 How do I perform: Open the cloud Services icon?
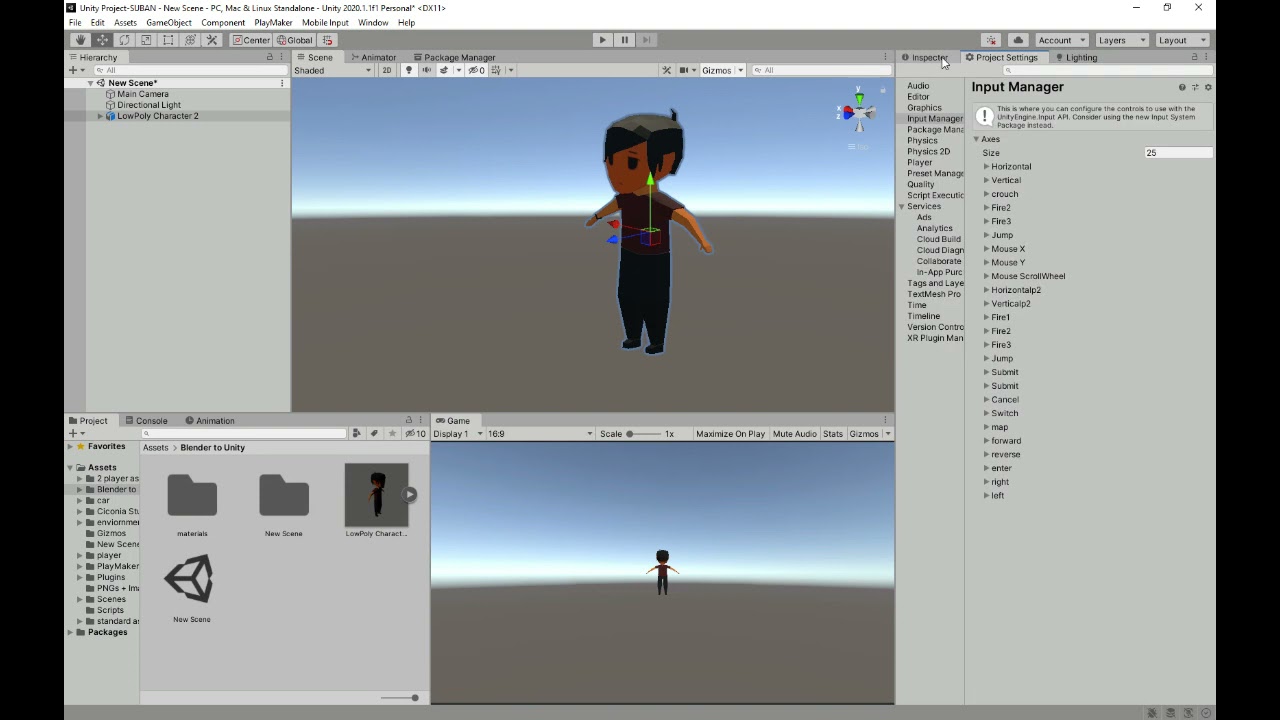click(1018, 40)
